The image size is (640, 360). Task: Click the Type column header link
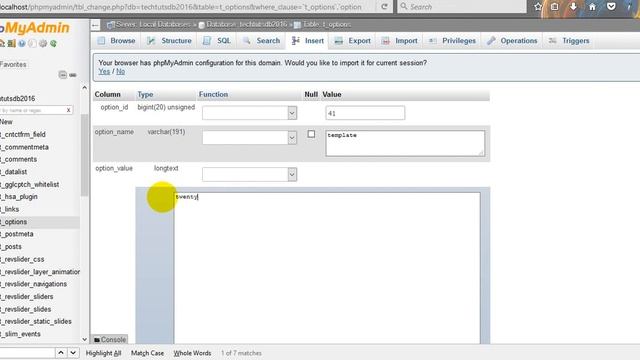(x=145, y=94)
